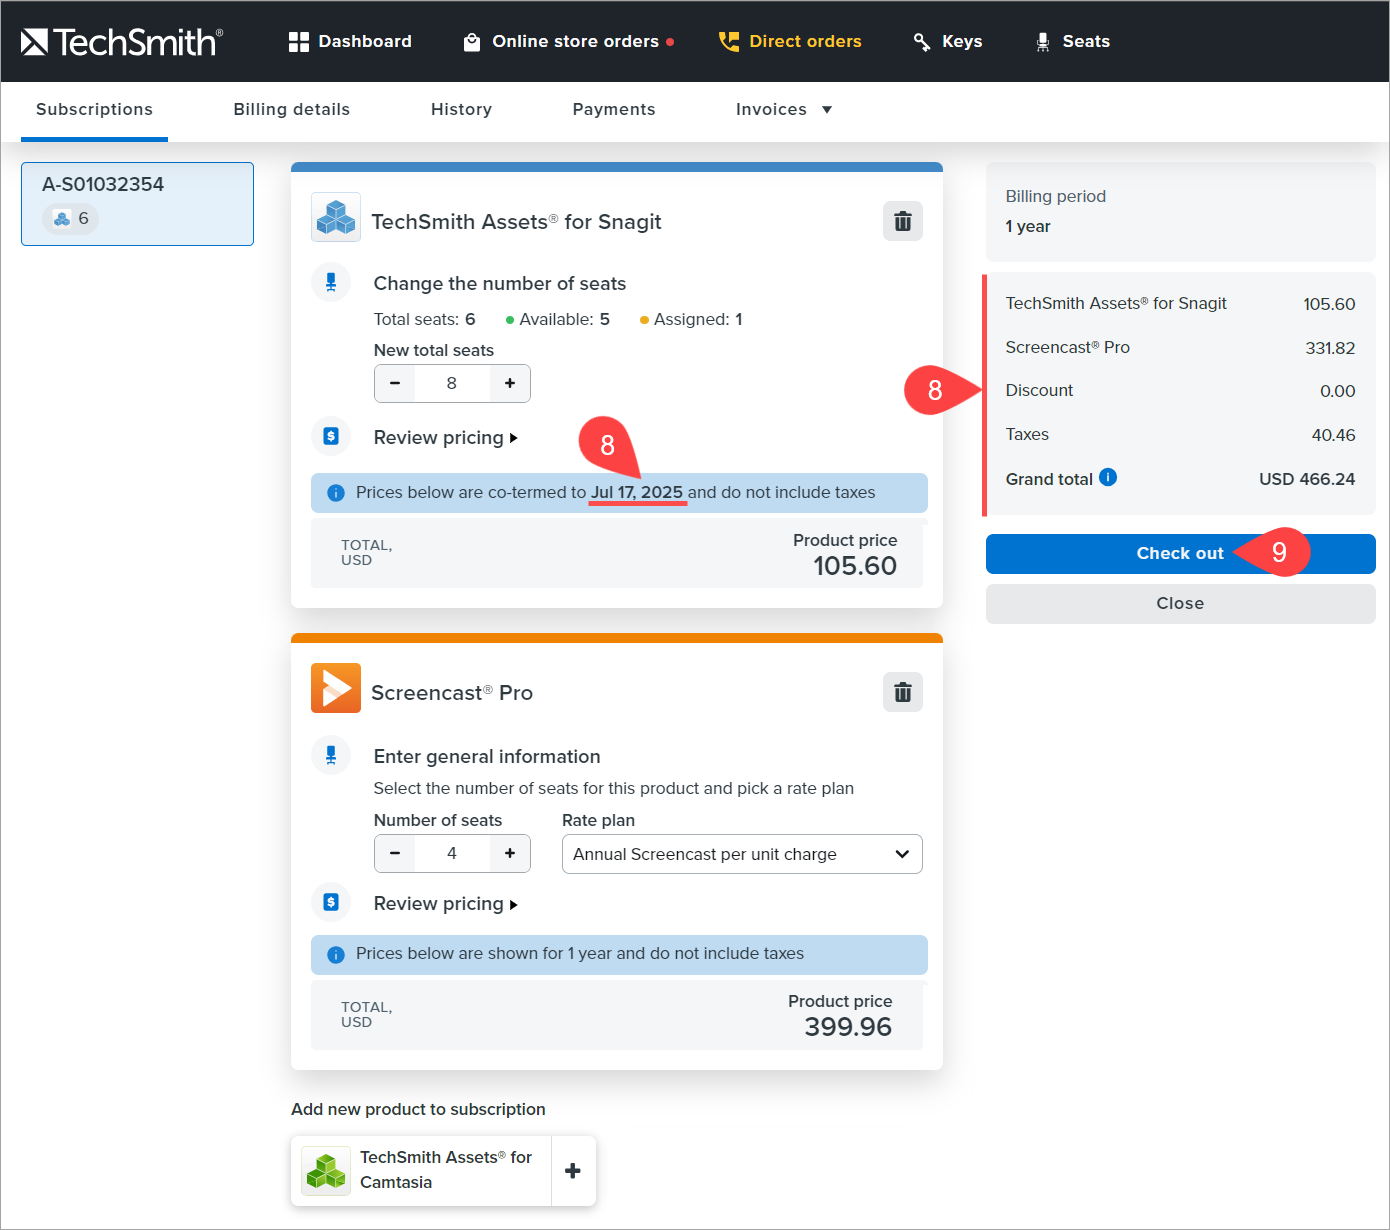Expand Review pricing under Screencast Pro
The image size is (1390, 1230).
coord(445,904)
